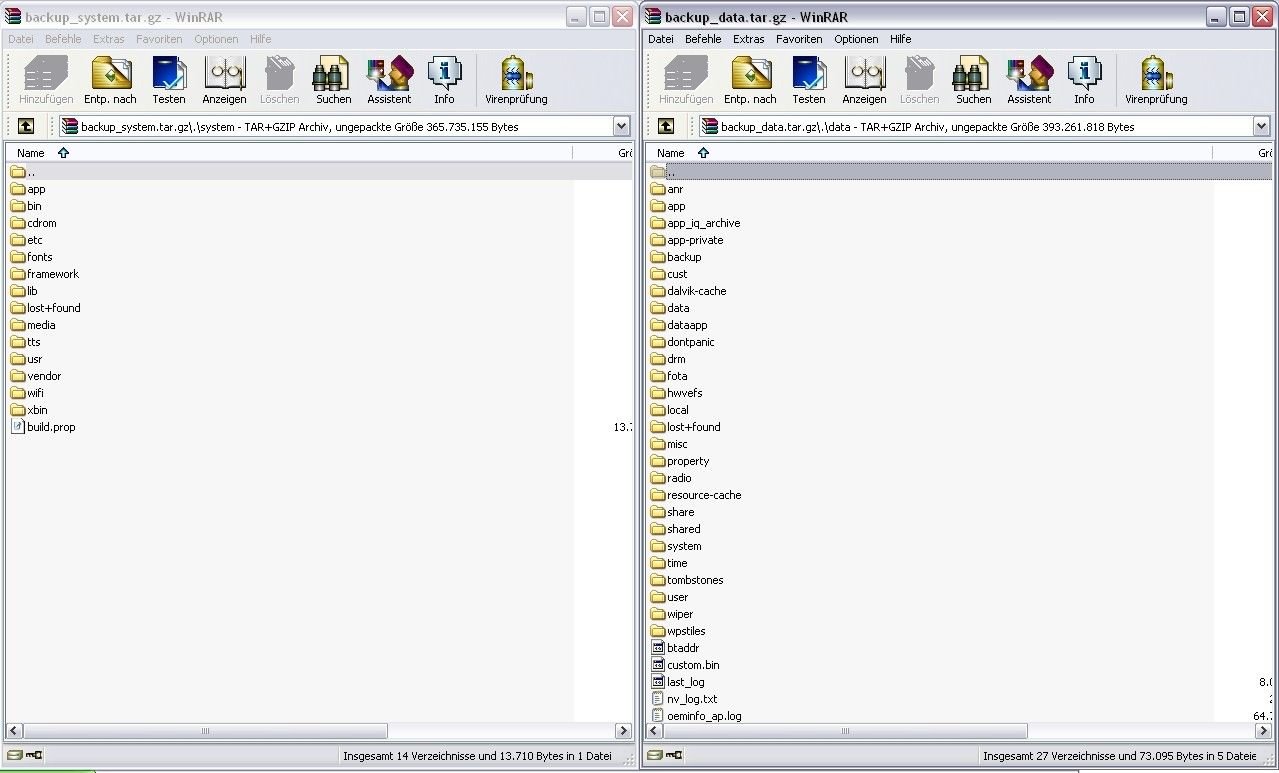Click Entp. nach icon in backup_system window
Image resolution: width=1279 pixels, height=773 pixels.
(110, 80)
